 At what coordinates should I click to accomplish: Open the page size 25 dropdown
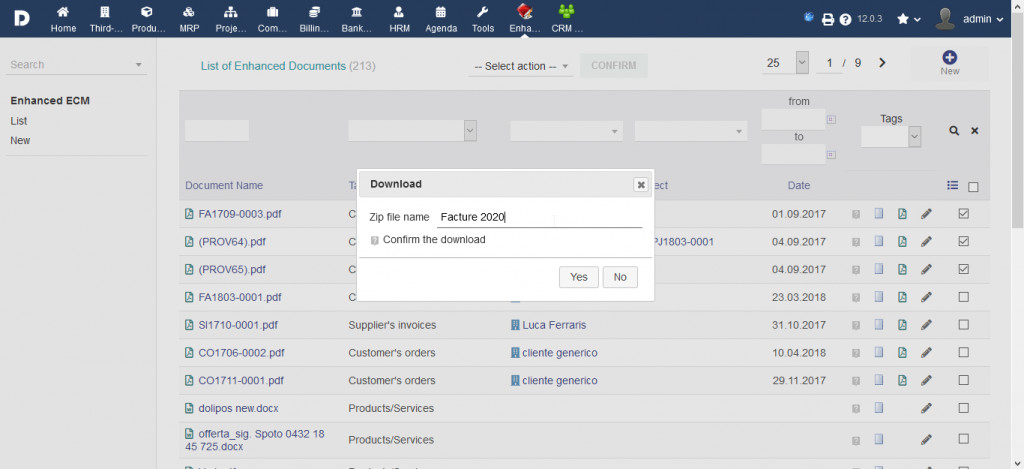787,63
